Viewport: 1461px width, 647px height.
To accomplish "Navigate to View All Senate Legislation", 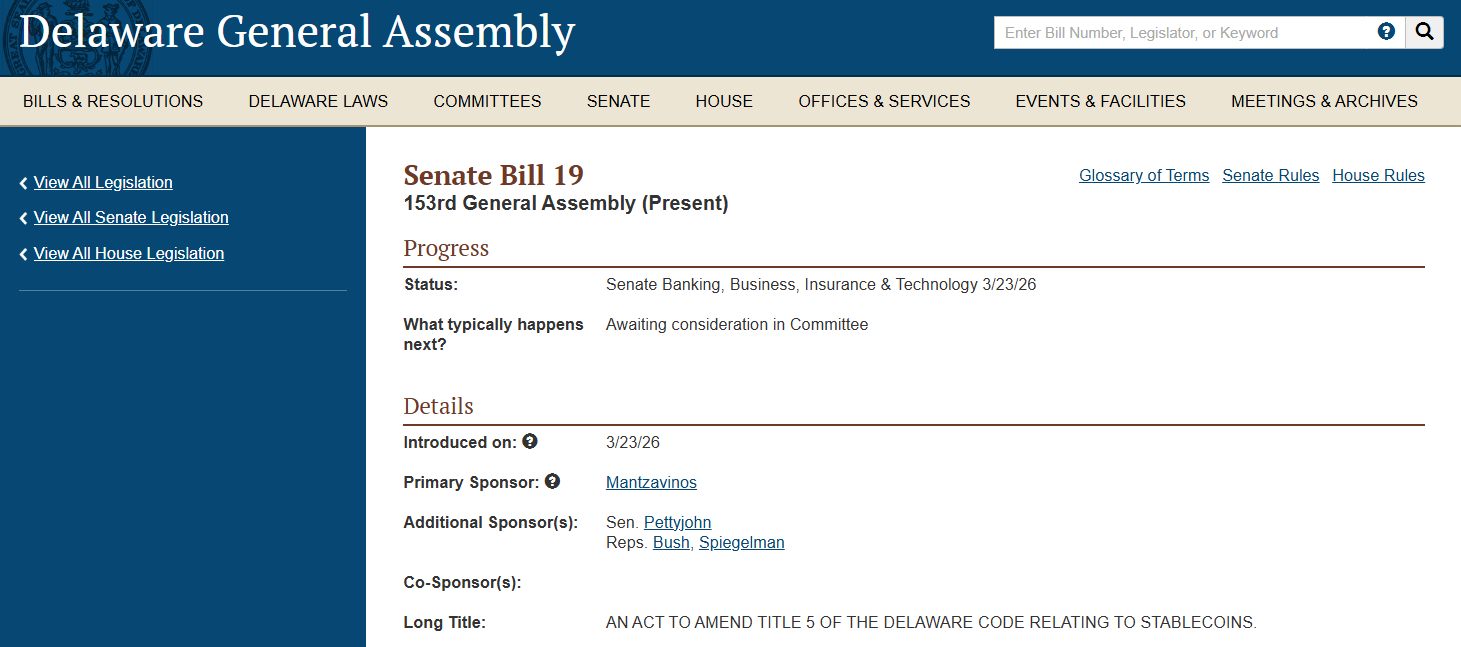I will click(x=131, y=217).
